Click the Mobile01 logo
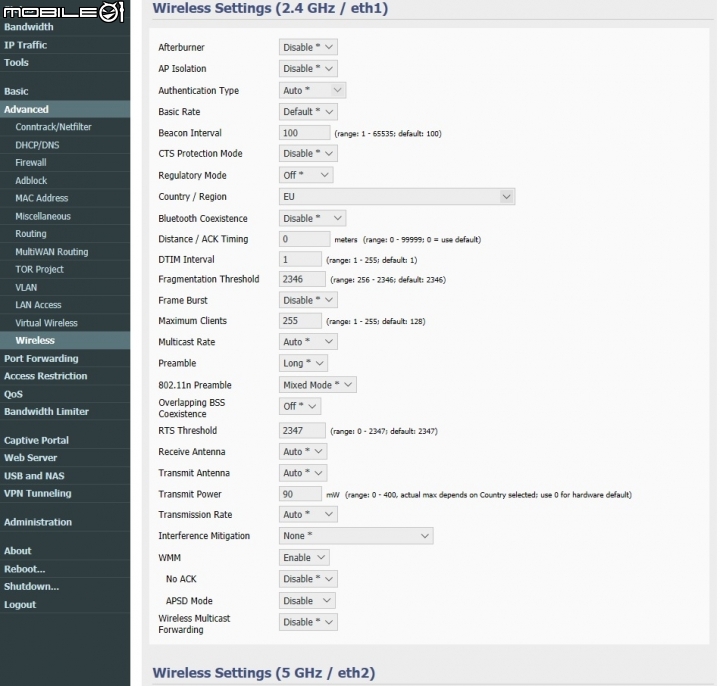 tap(65, 12)
